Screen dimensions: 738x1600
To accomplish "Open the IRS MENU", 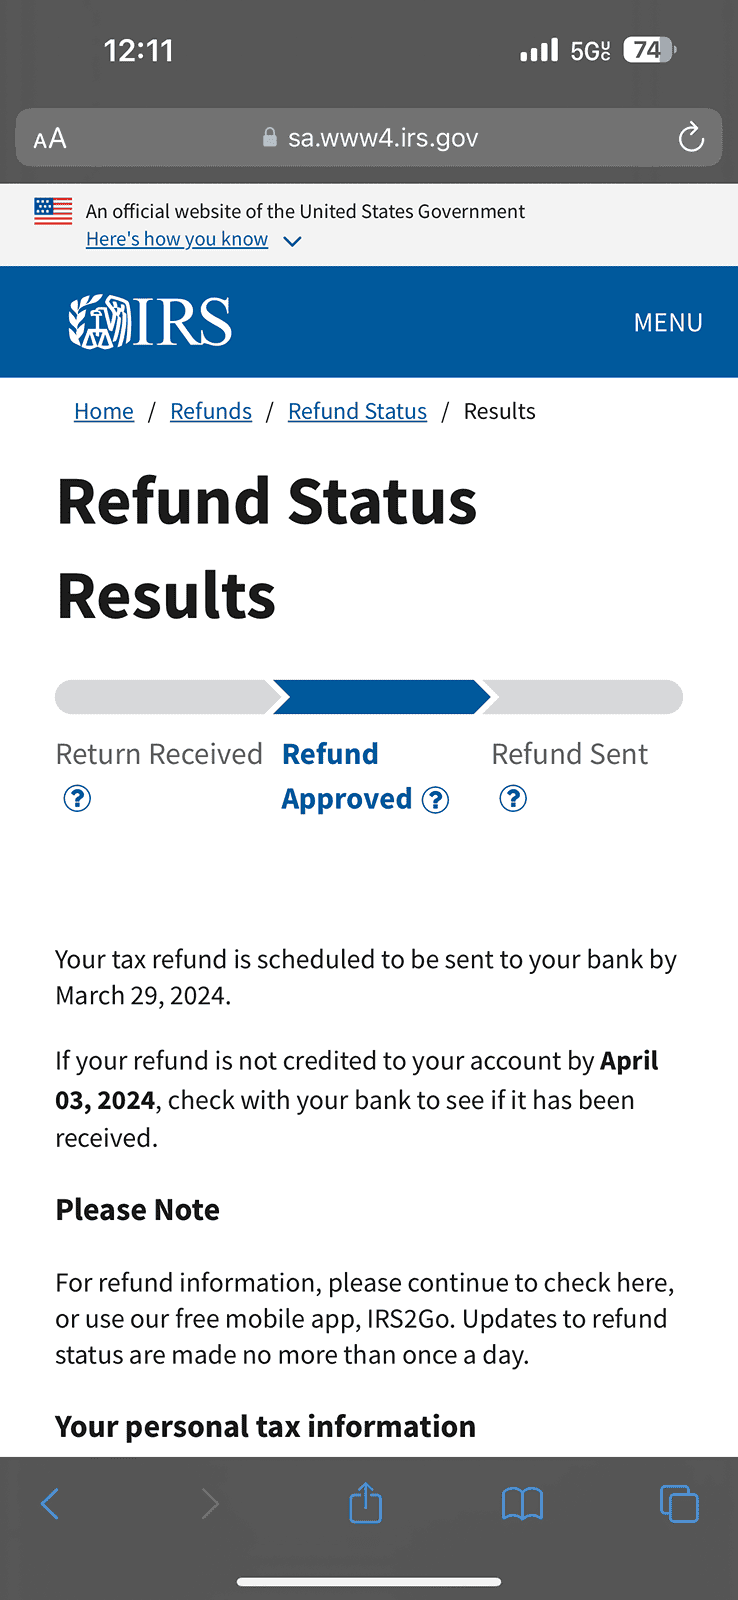I will 668,322.
